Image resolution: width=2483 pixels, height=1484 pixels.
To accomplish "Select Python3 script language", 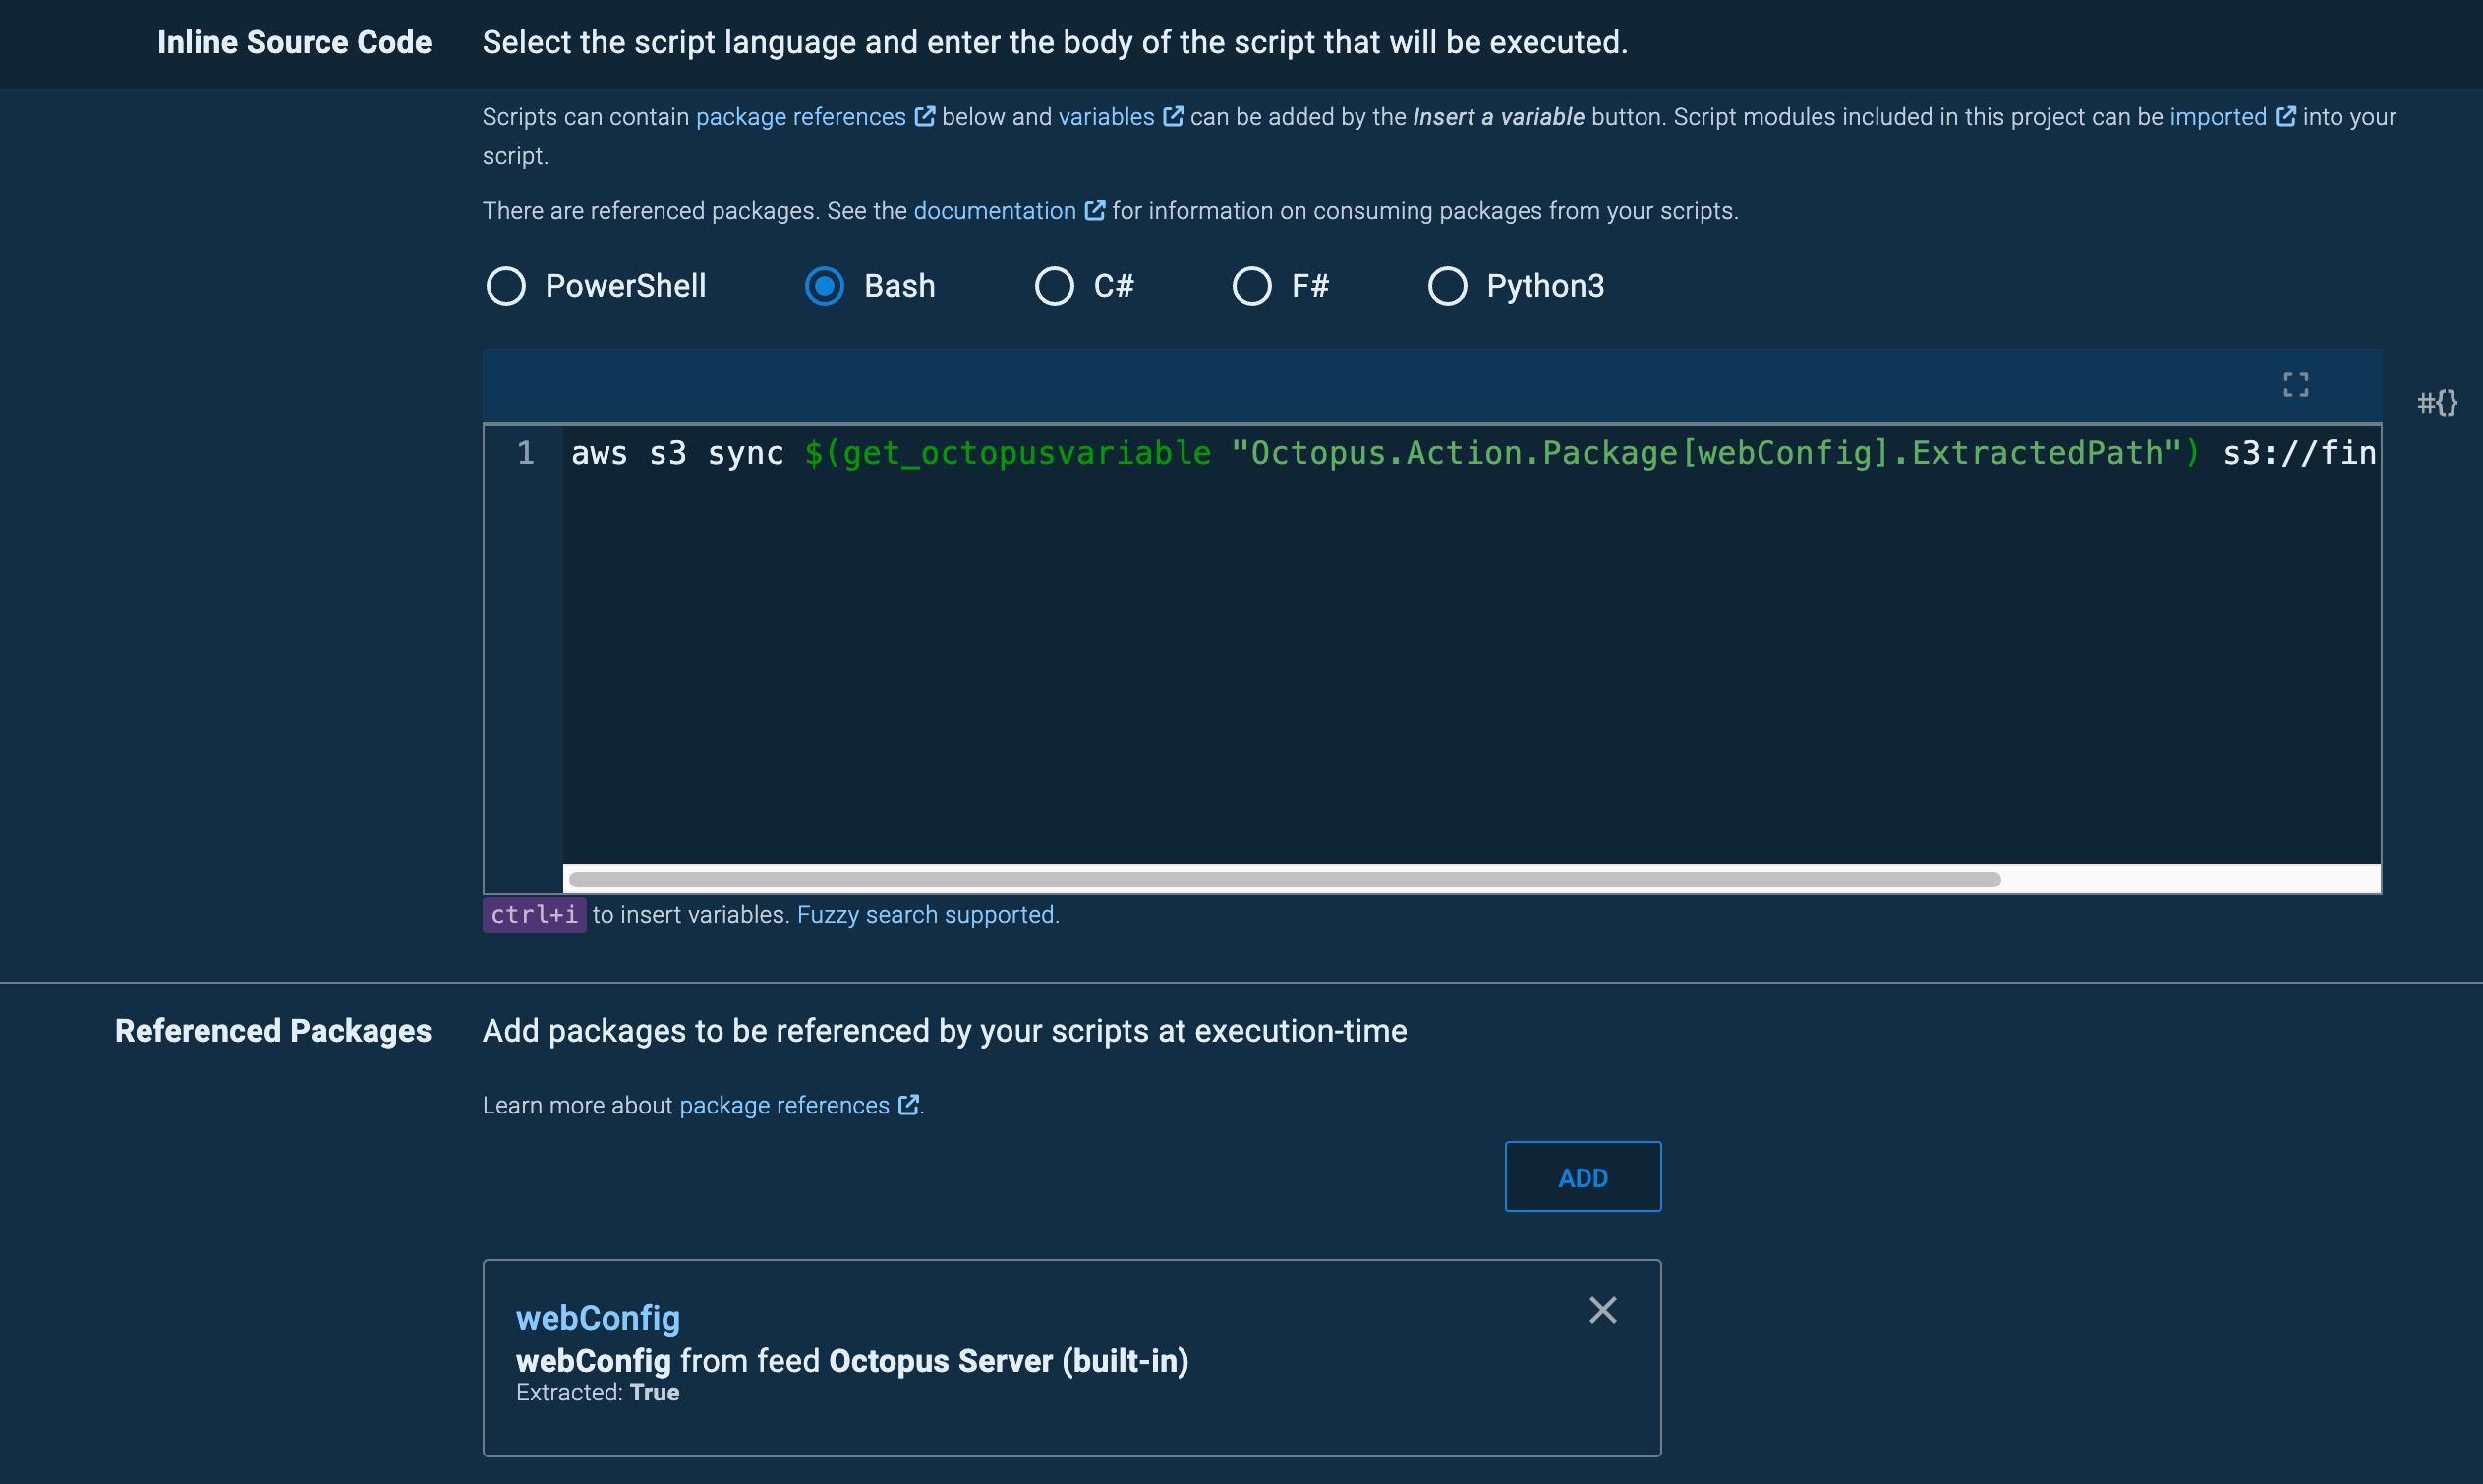I will [x=1447, y=286].
